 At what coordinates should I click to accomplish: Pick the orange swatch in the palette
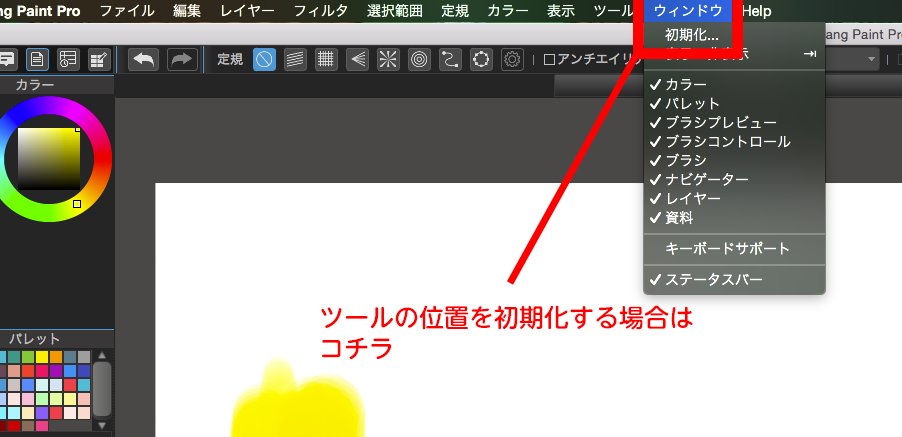[x=56, y=357]
